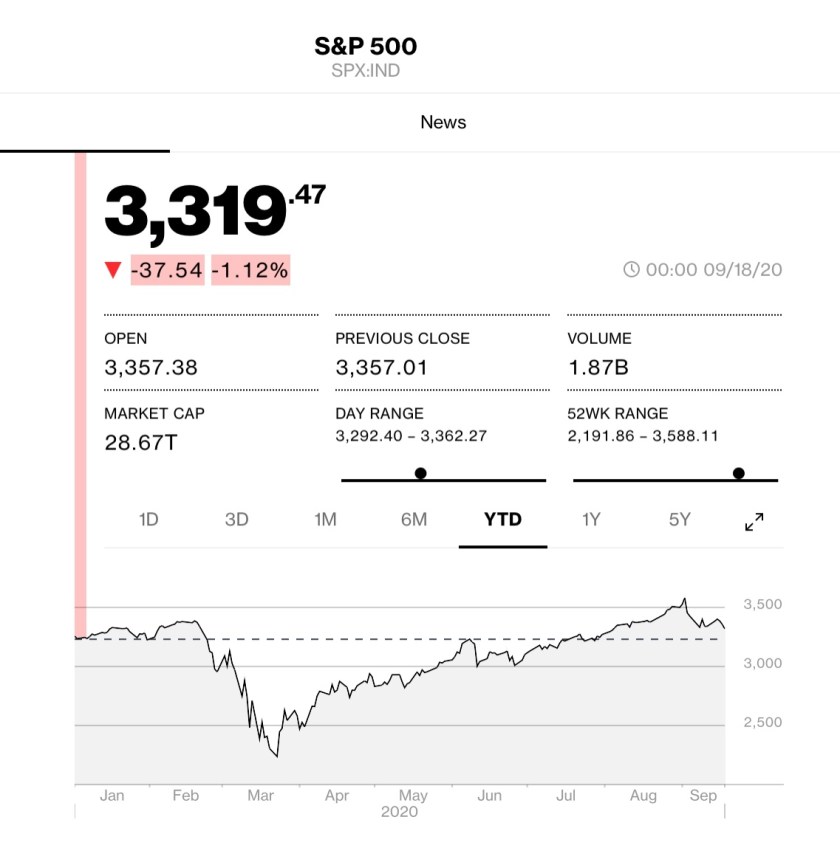Switch chart to 3D range

(236, 519)
